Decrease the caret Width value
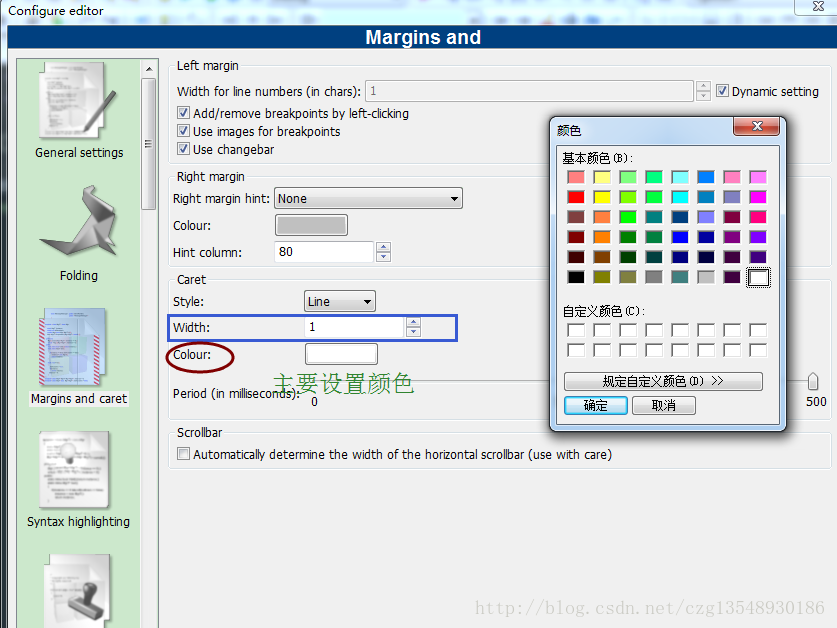 413,332
